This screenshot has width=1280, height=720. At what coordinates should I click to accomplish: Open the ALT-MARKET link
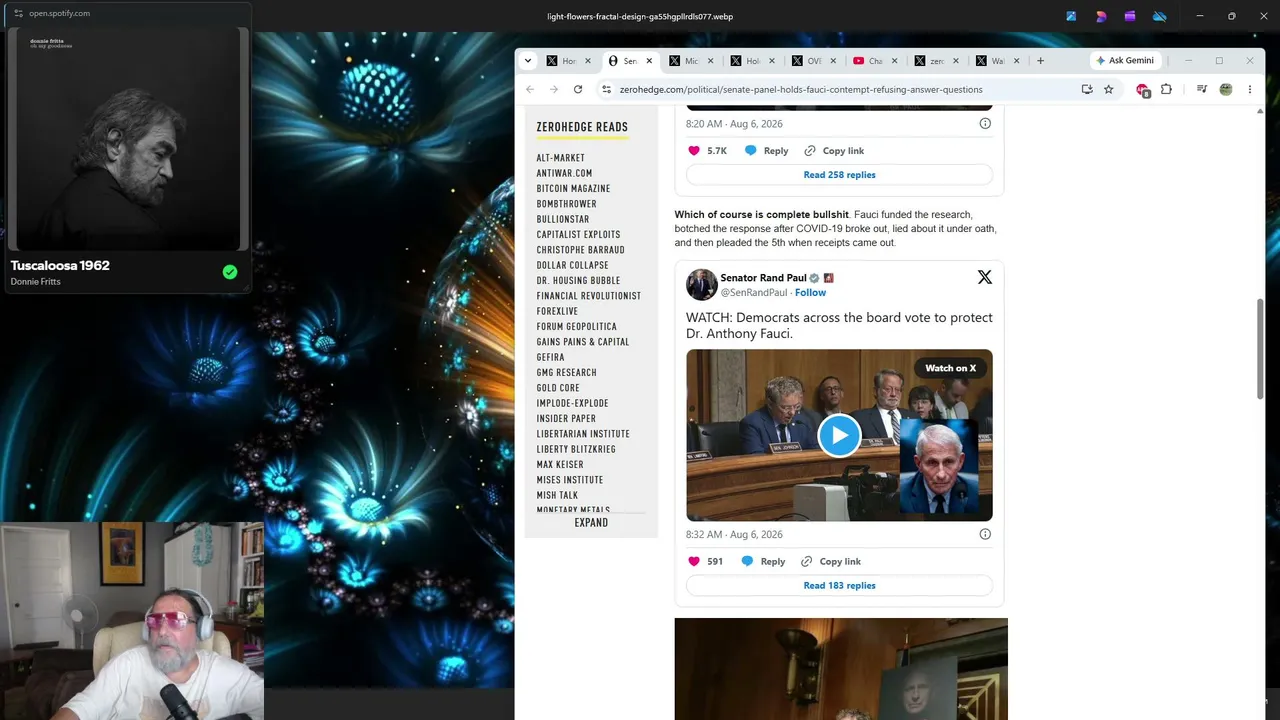[x=560, y=158]
